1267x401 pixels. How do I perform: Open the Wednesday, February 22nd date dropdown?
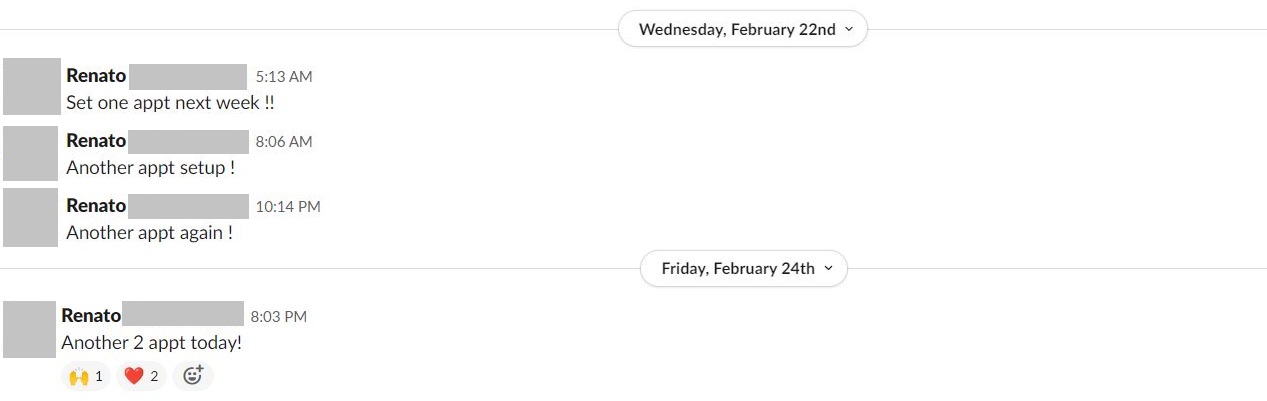(x=743, y=29)
